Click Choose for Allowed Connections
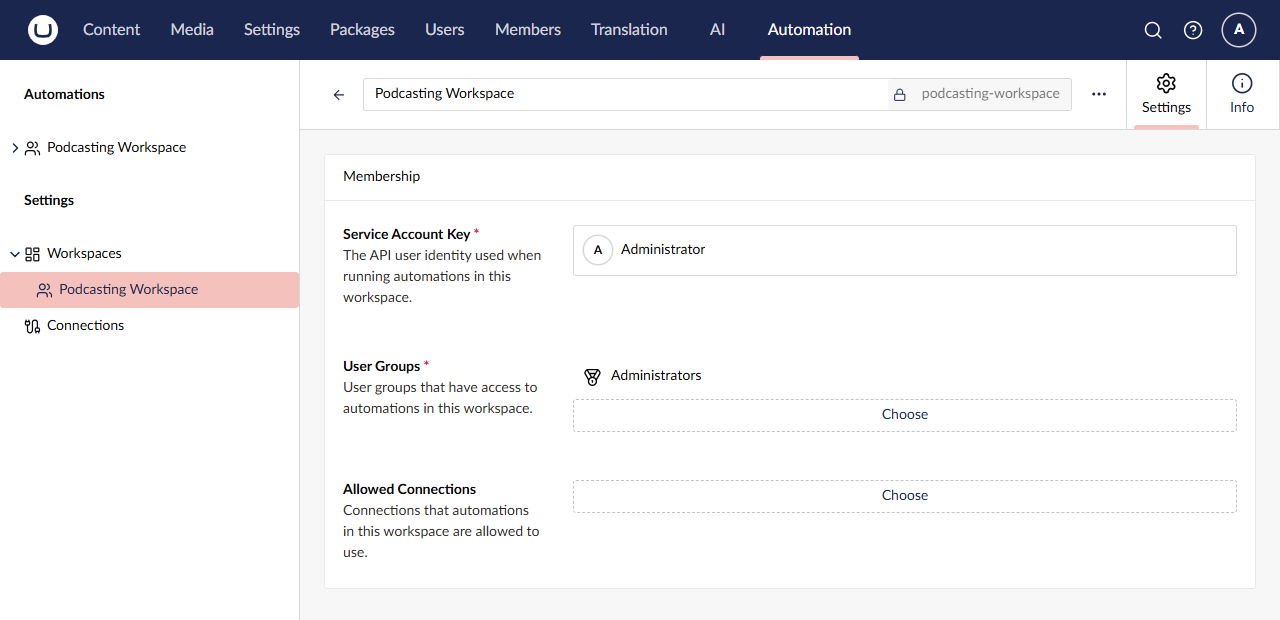The height and width of the screenshot is (620, 1280). pyautogui.click(x=905, y=496)
